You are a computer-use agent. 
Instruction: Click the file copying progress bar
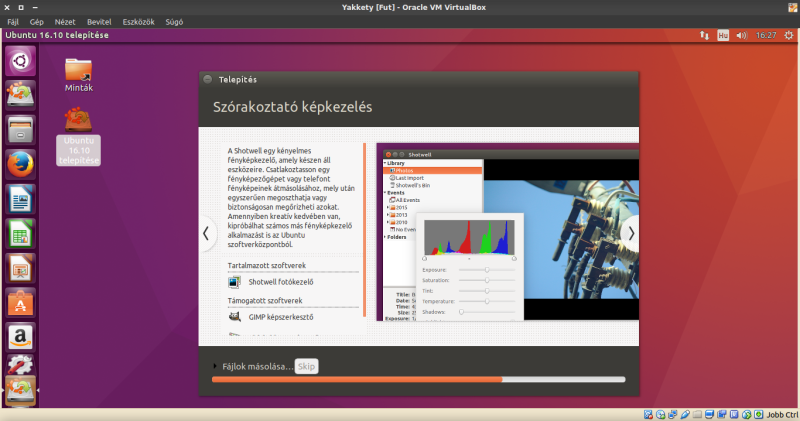419,380
